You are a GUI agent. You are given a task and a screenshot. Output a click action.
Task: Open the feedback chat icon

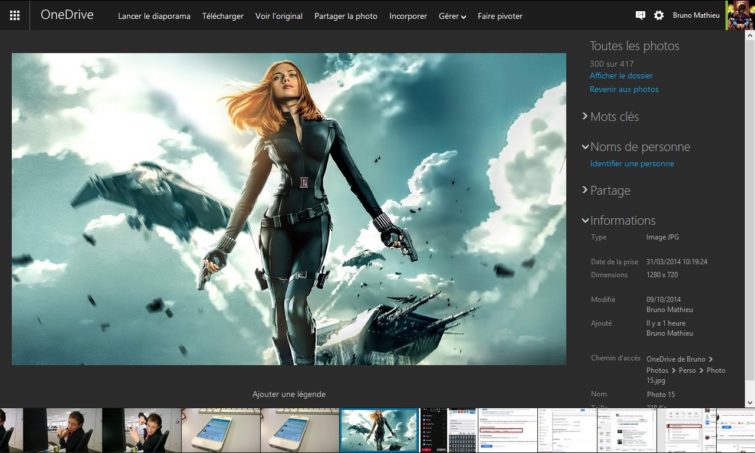point(640,15)
